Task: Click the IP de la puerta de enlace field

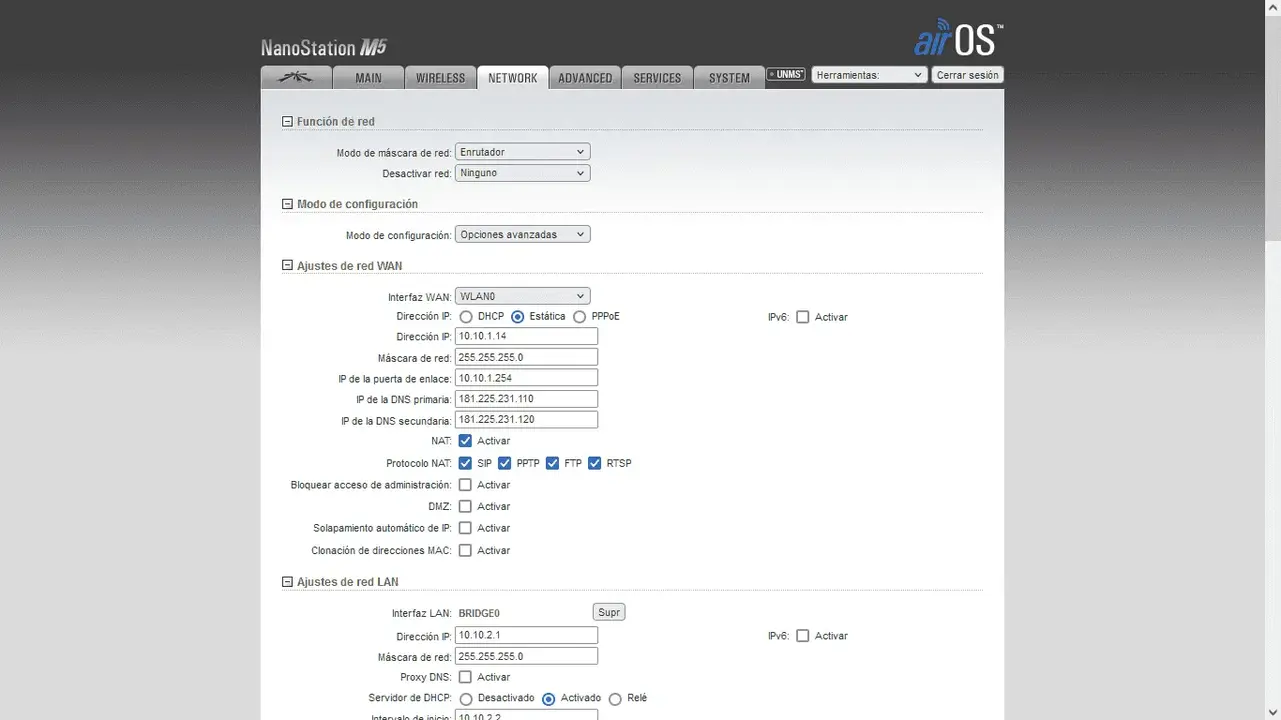Action: [x=526, y=378]
